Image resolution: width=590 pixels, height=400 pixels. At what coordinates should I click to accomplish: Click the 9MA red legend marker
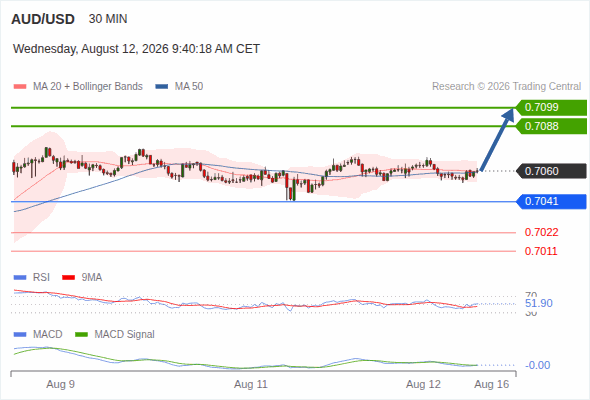click(x=68, y=278)
